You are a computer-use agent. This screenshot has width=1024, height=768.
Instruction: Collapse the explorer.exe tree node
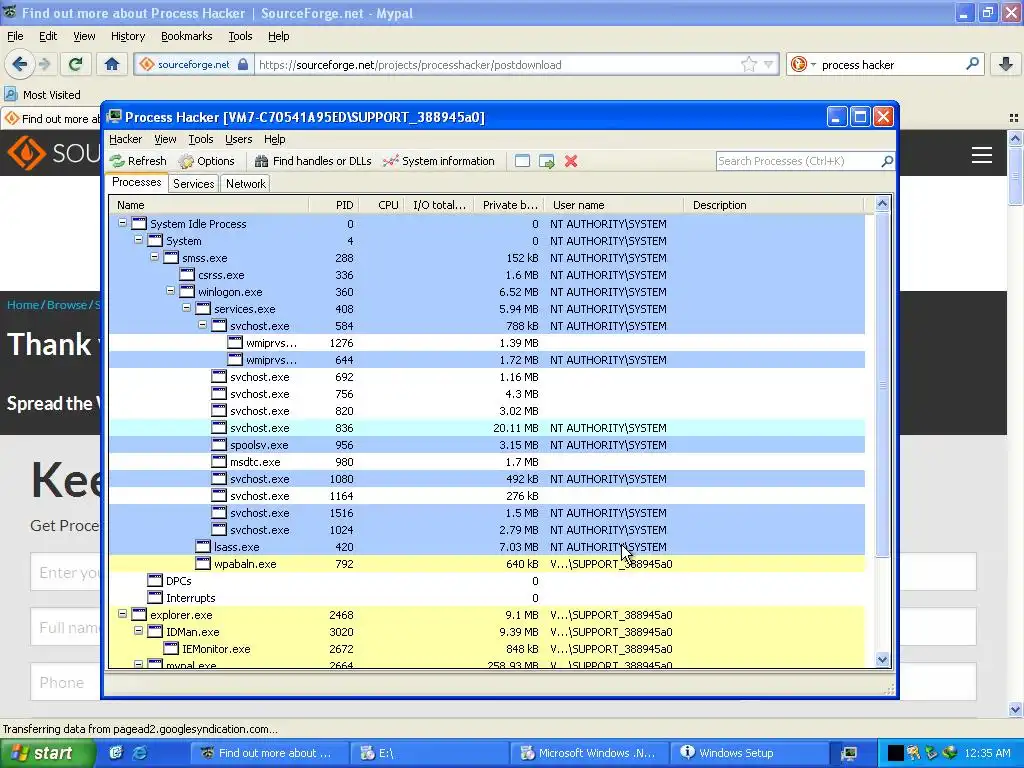pos(122,614)
